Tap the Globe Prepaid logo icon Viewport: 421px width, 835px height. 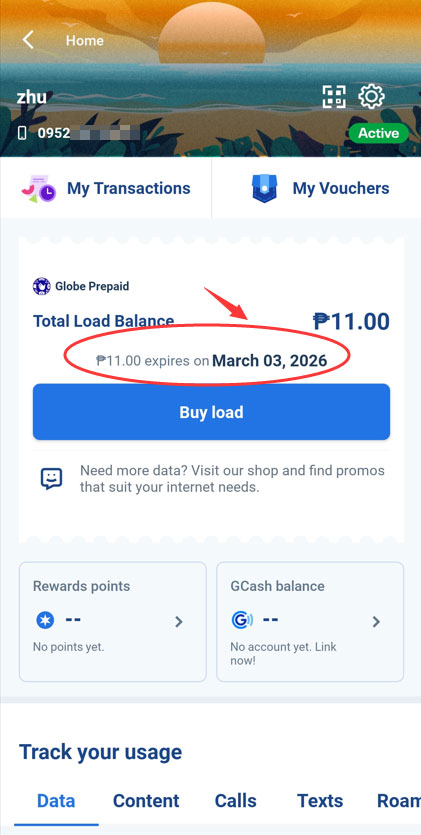(42, 286)
